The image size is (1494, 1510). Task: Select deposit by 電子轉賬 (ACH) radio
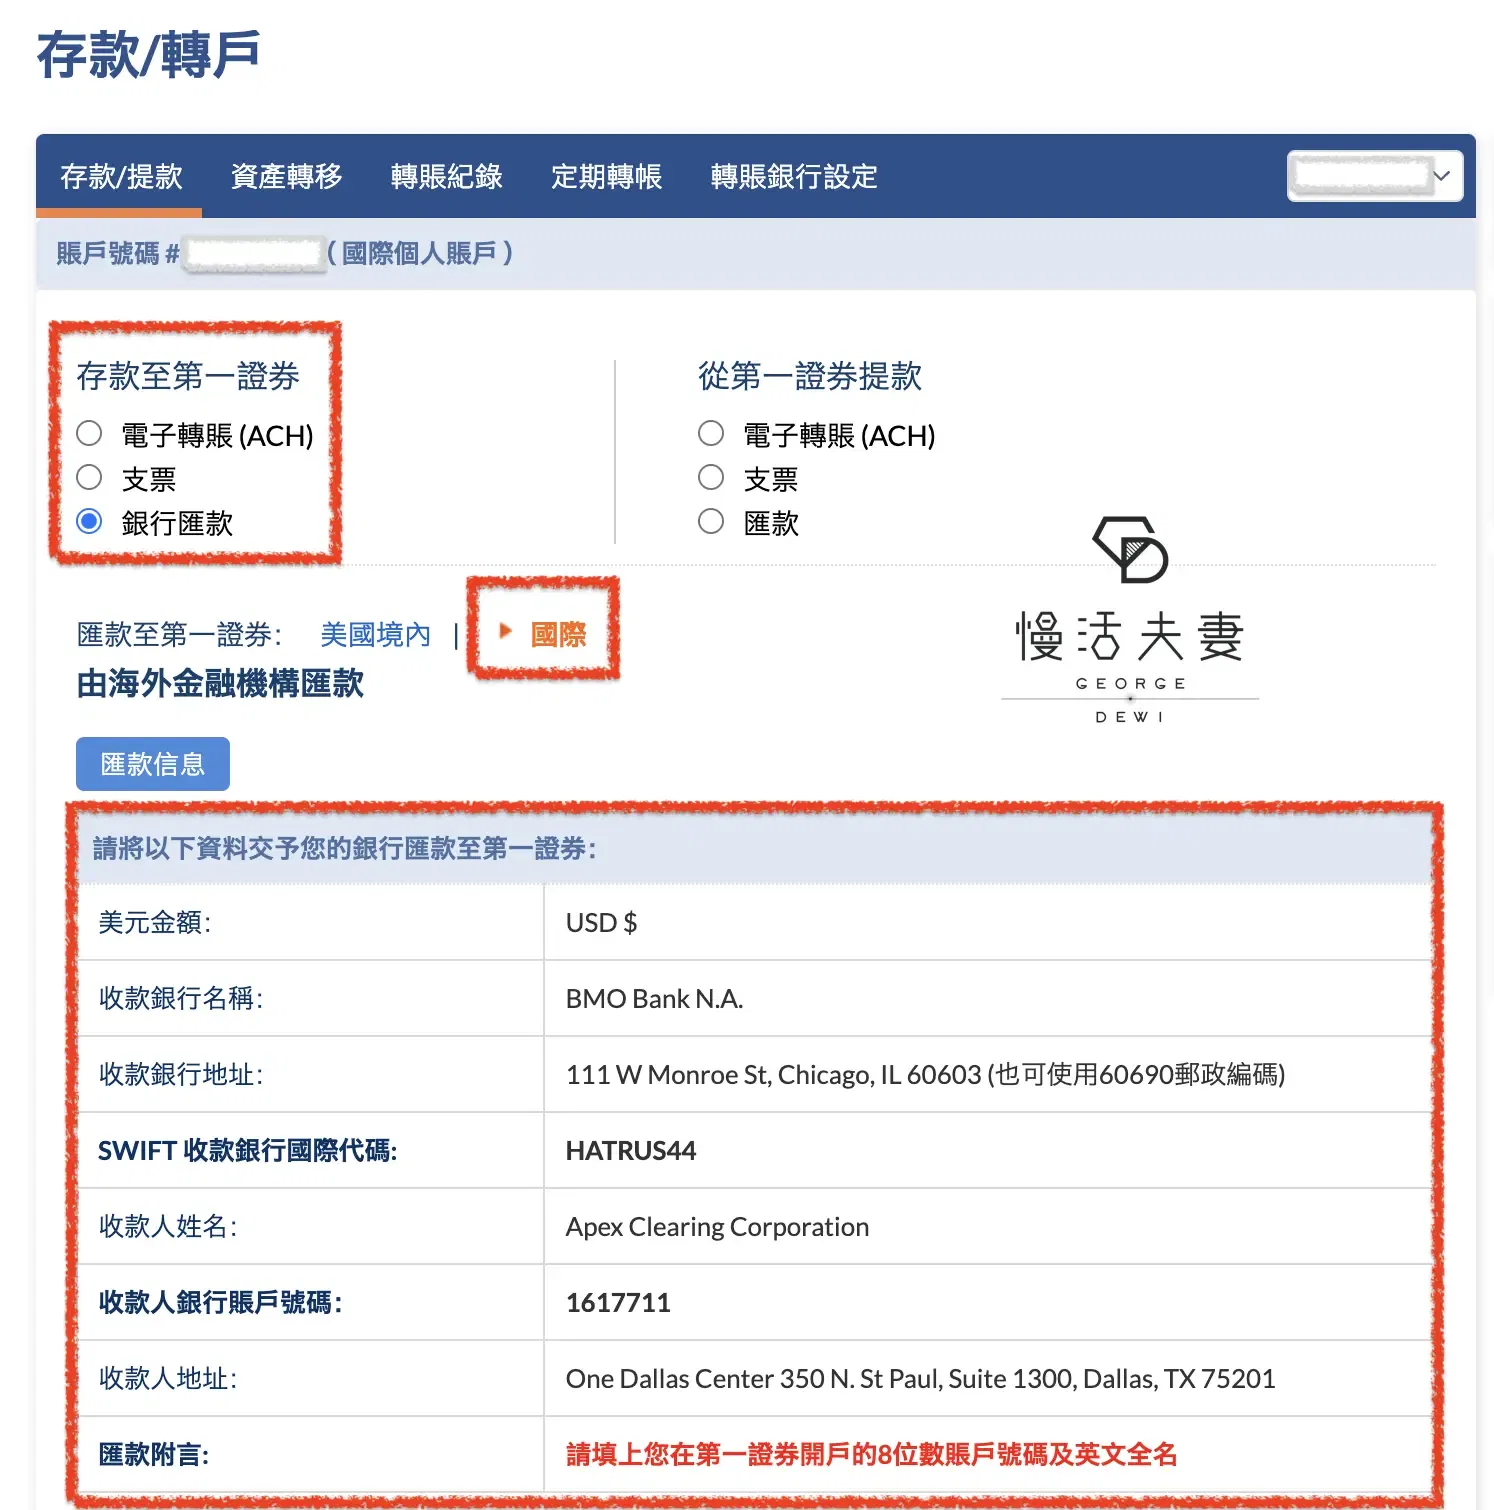pyautogui.click(x=89, y=433)
